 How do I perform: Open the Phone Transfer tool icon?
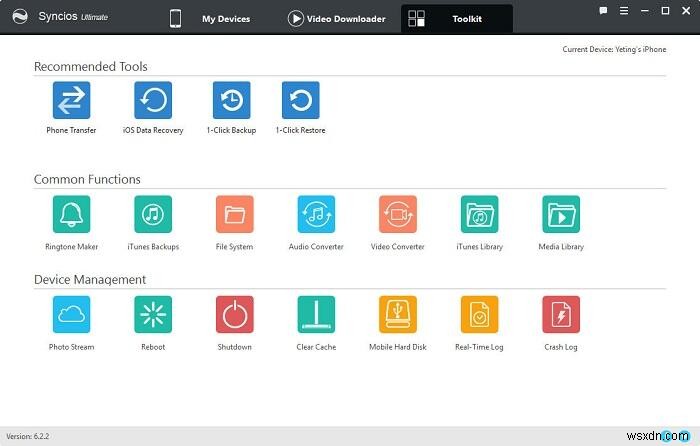click(71, 100)
